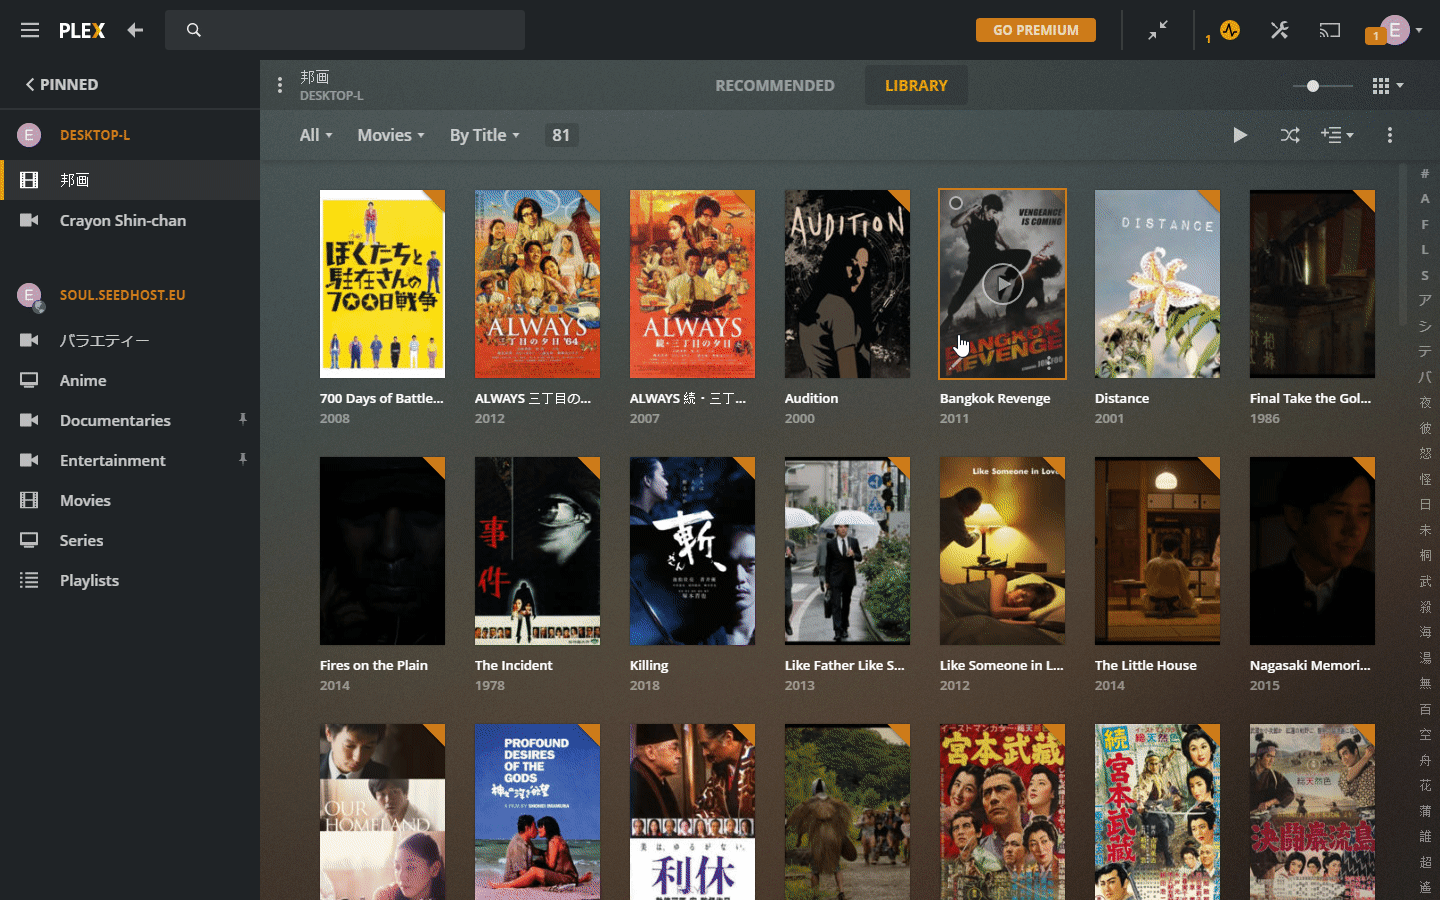Open the バラエティー library
Viewport: 1440px width, 900px height.
tap(130, 340)
